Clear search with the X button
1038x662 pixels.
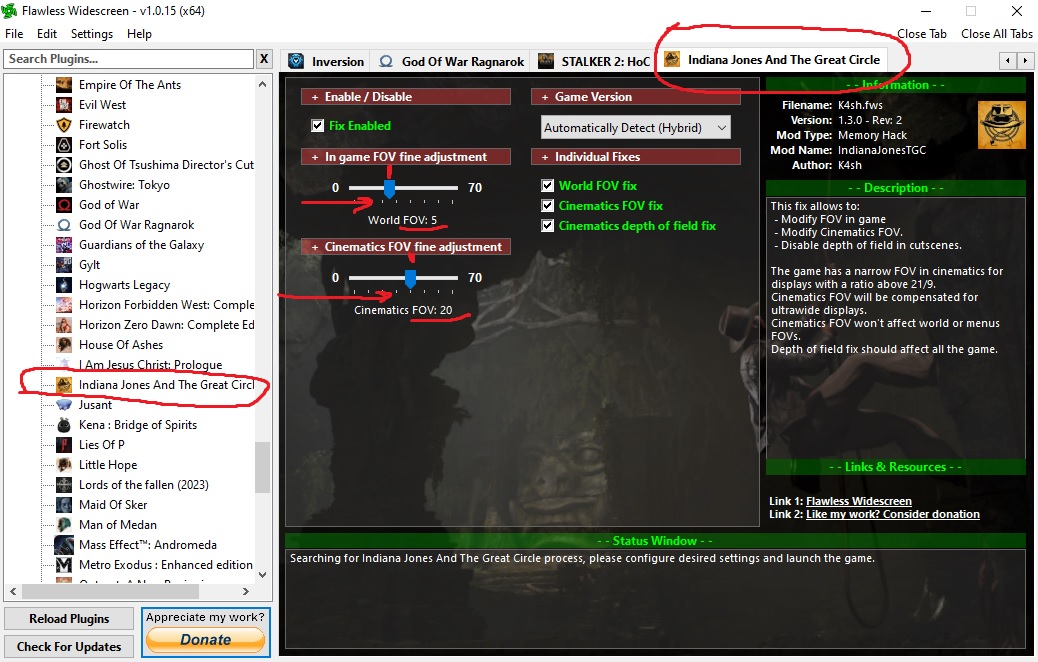[264, 59]
